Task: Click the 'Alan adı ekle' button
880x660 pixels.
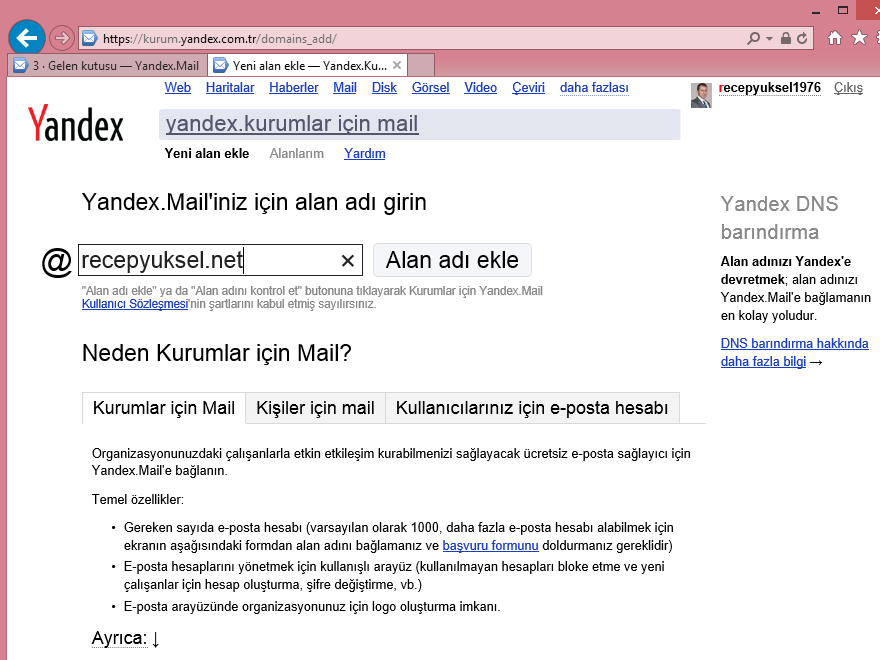Action: pyautogui.click(x=452, y=260)
